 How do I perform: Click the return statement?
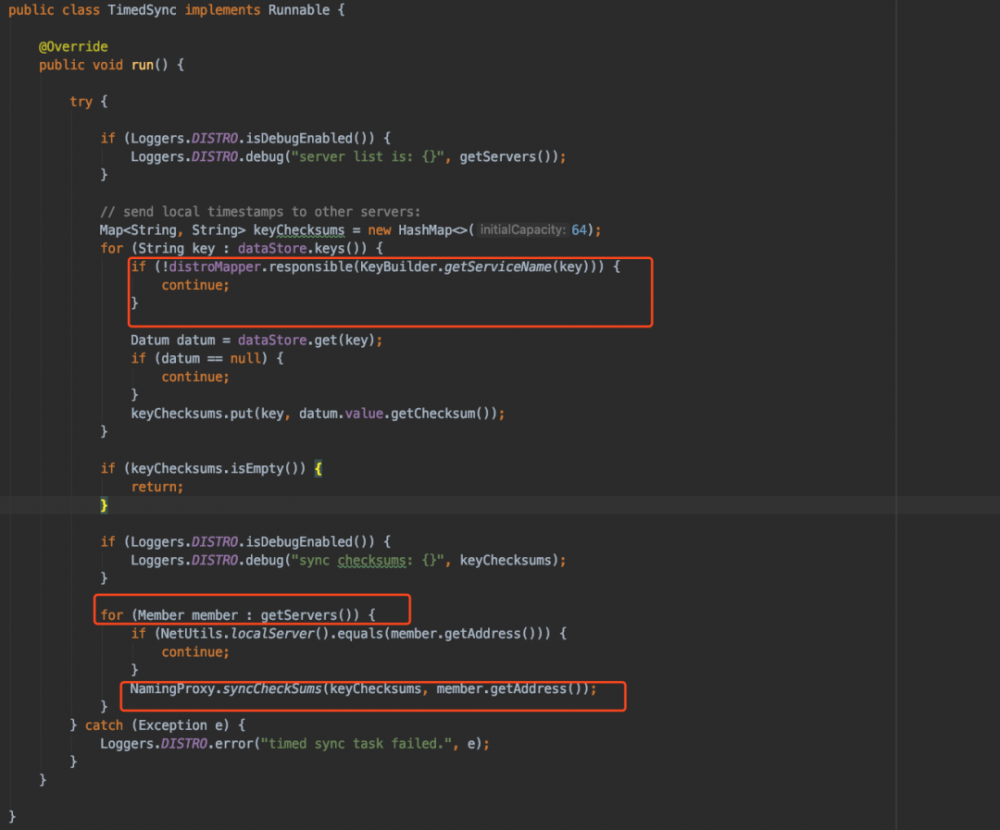[x=157, y=487]
